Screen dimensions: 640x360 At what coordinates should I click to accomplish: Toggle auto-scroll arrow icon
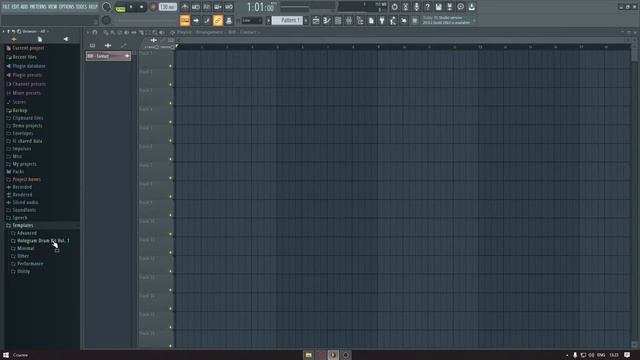click(196, 20)
